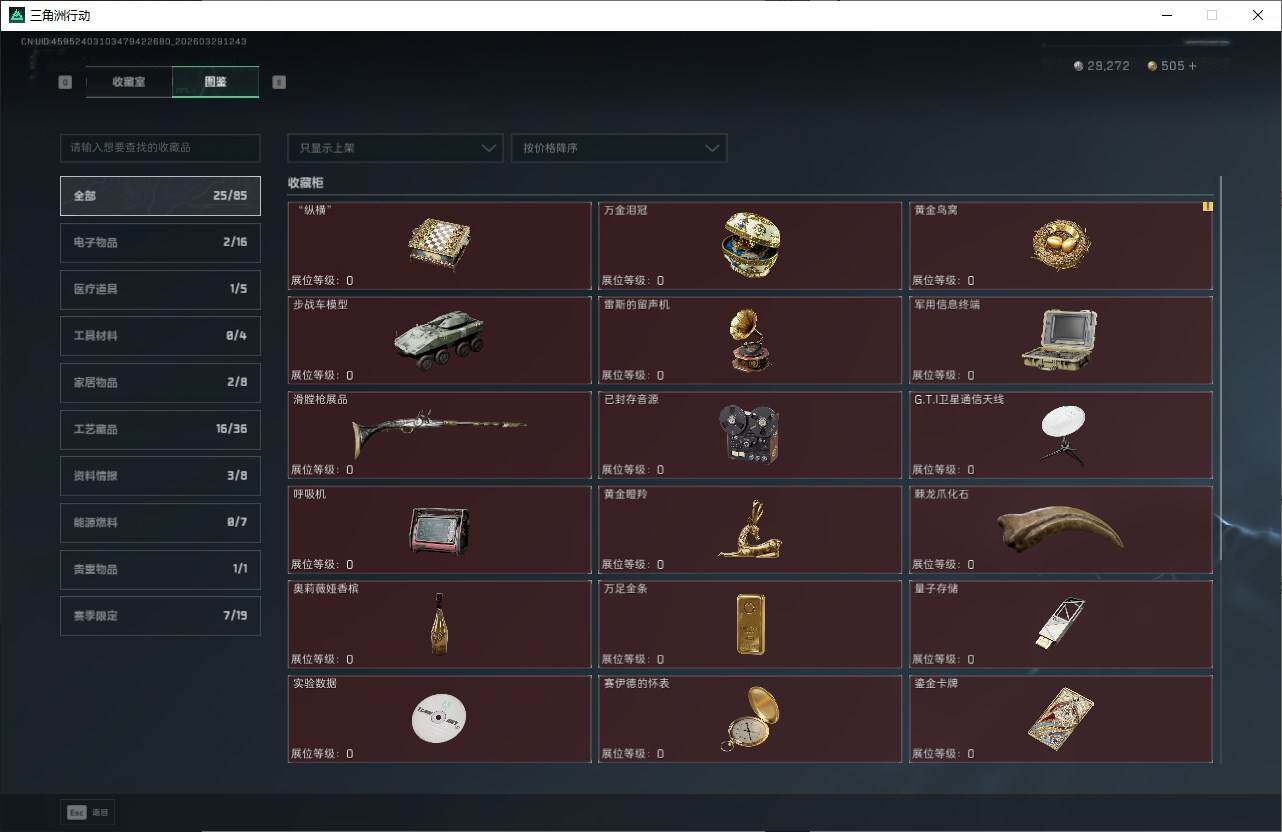Click the 三角洲行动 app logo in title bar

click(x=17, y=15)
